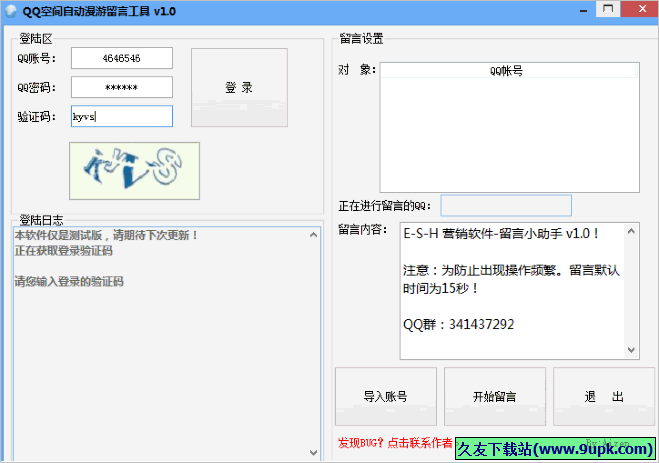Click the down arrow of 留言内容 scrollbar
This screenshot has width=659, height=463.
point(631,350)
